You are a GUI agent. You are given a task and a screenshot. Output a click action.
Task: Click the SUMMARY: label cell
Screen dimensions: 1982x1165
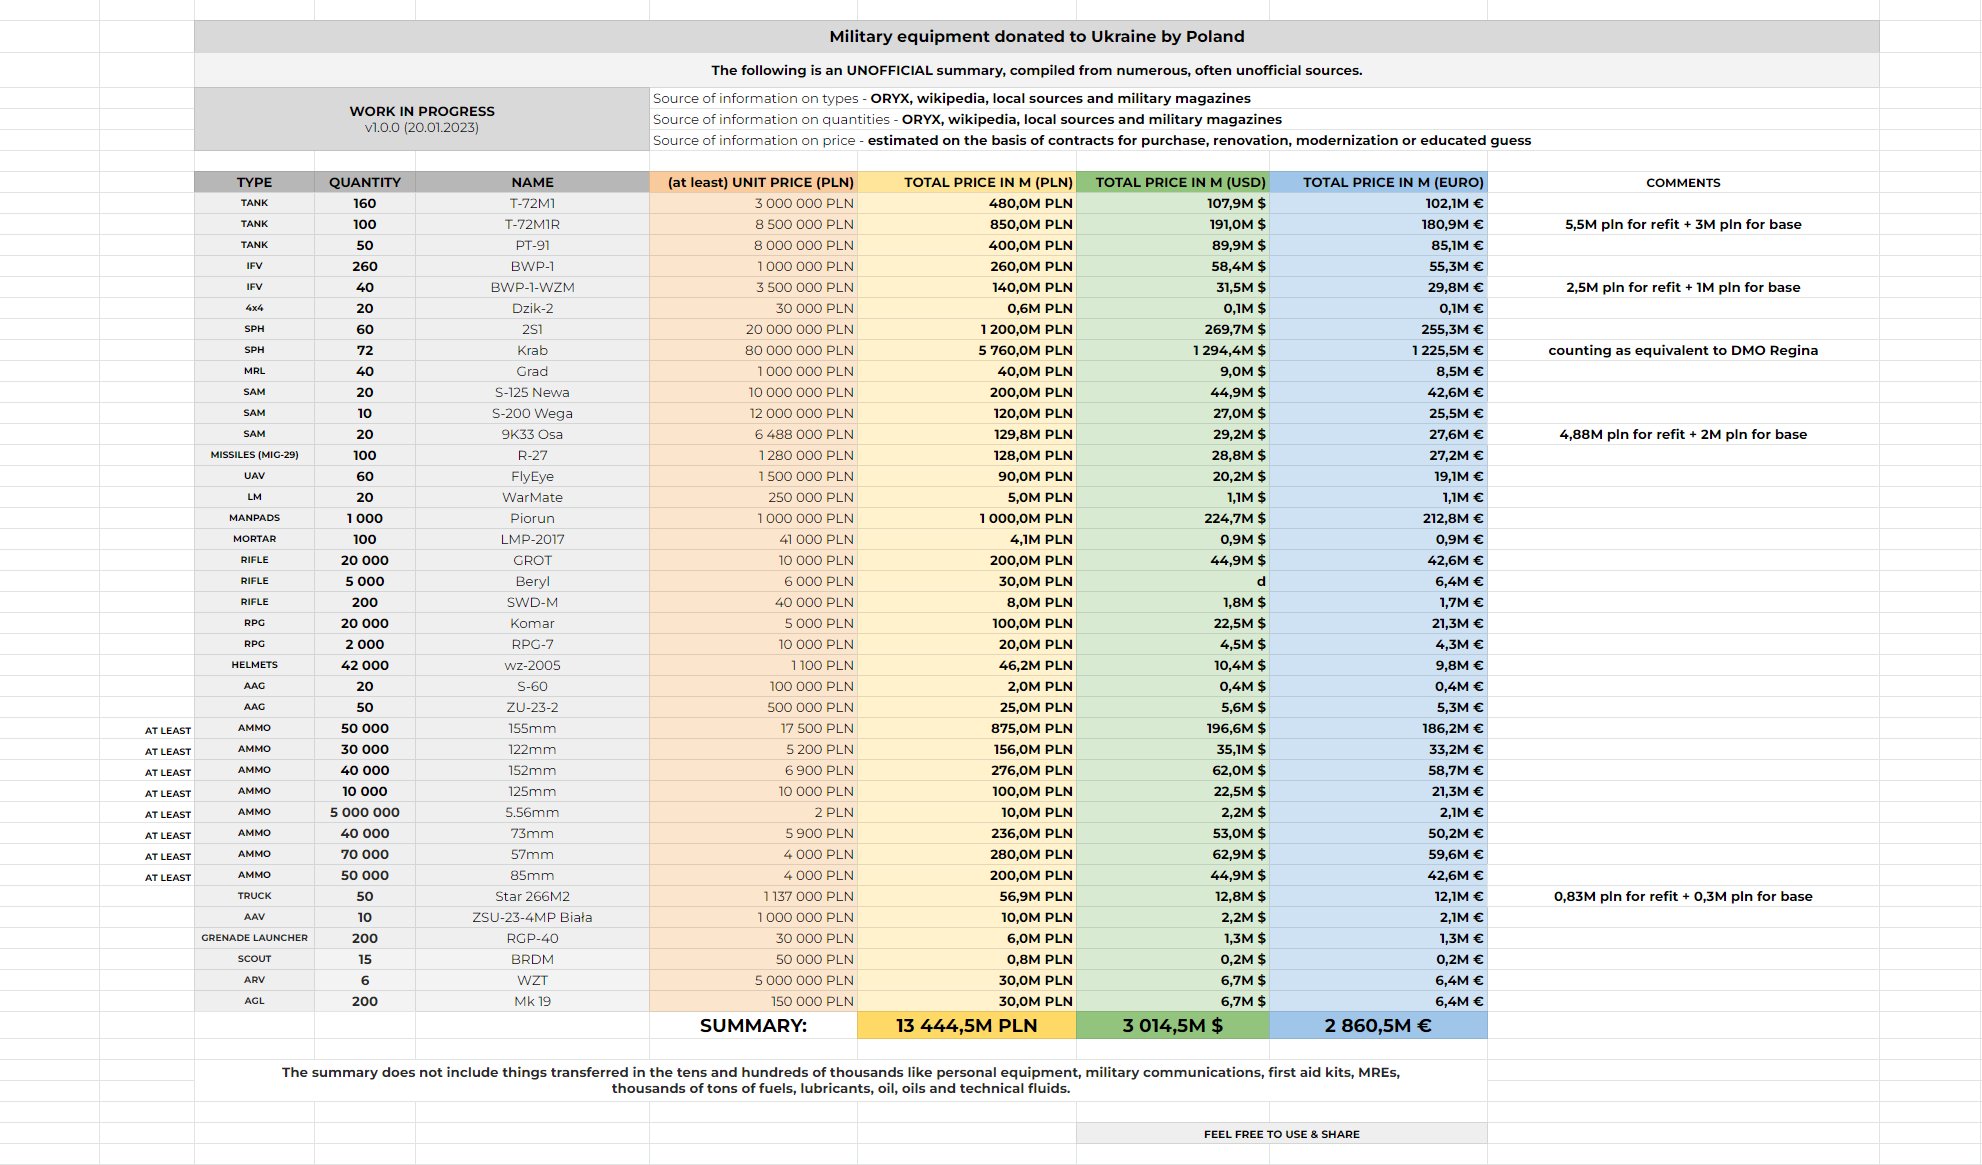(x=753, y=1025)
